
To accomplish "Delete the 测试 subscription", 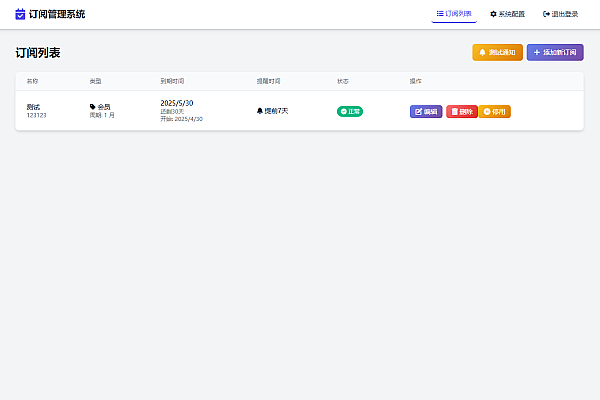I will pyautogui.click(x=462, y=111).
